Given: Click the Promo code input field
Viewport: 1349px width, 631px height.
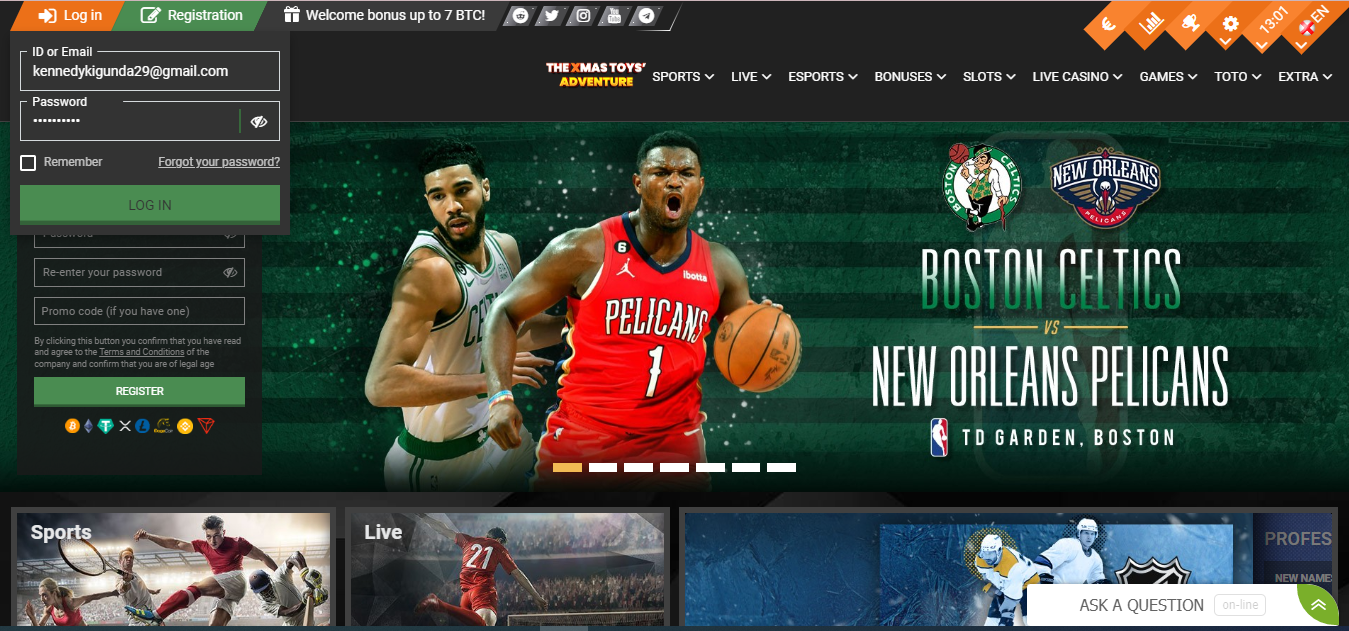Looking at the screenshot, I should tap(139, 311).
